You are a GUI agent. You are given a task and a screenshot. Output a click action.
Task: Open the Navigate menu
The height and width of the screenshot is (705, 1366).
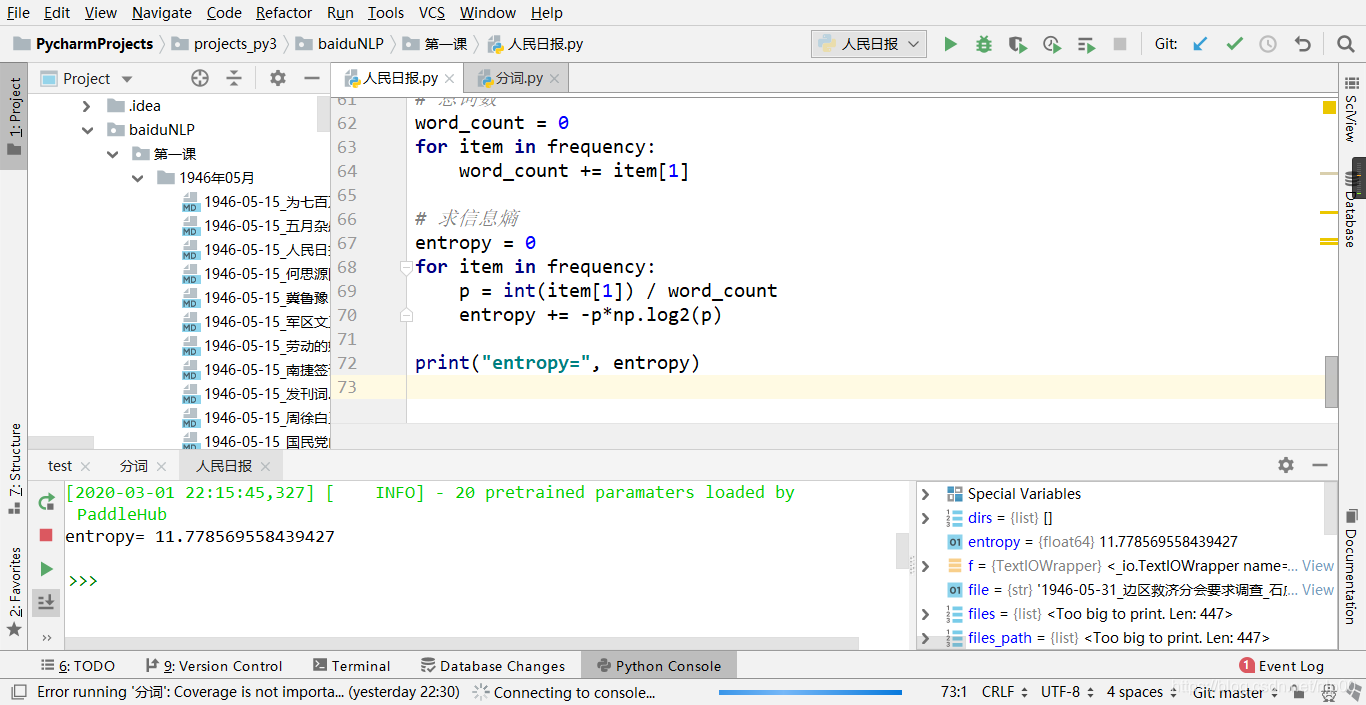click(x=162, y=13)
